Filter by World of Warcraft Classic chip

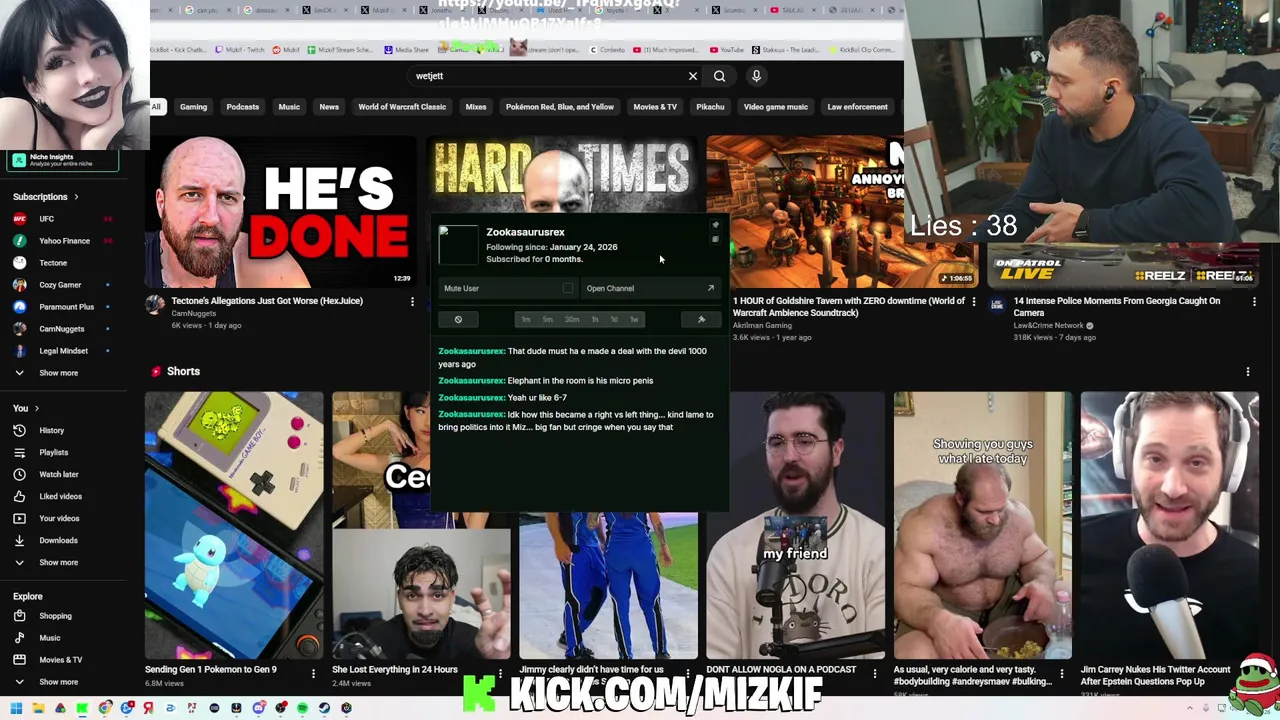[402, 107]
